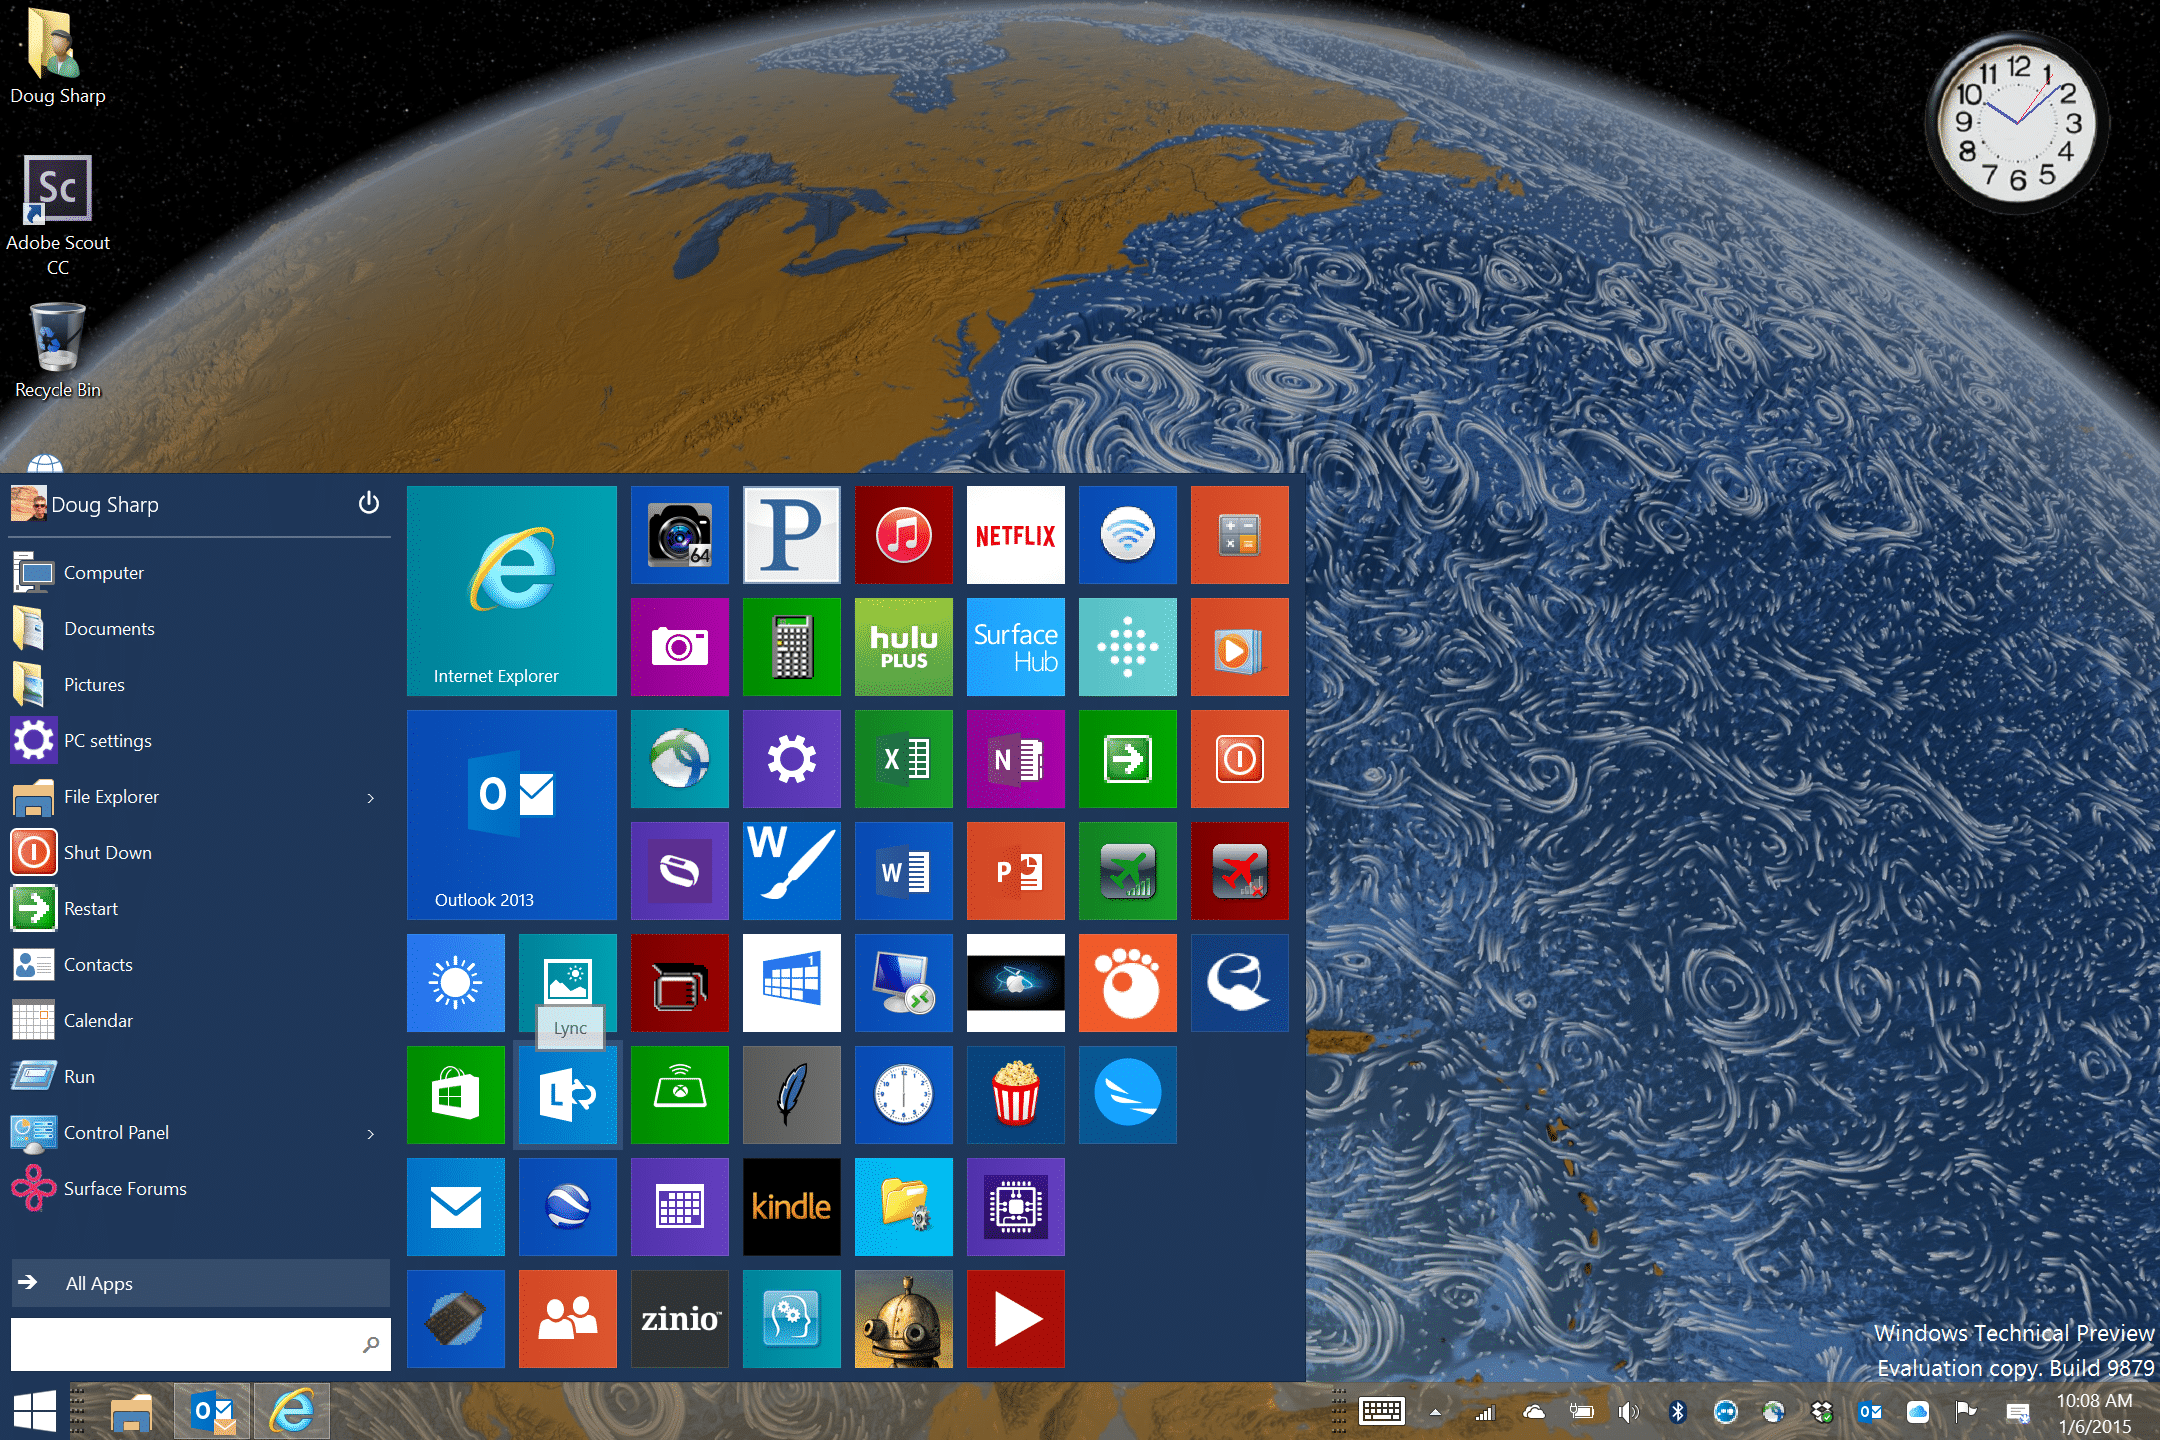Expand the Control Panel submenu arrow
The height and width of the screenshot is (1440, 2160).
[x=371, y=1134]
